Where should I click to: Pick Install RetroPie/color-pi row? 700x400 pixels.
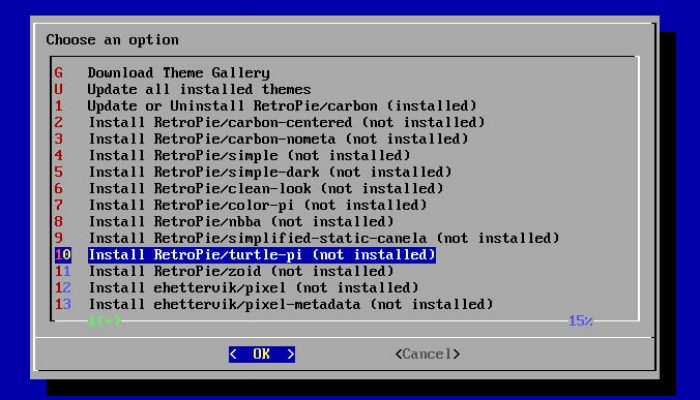point(241,205)
